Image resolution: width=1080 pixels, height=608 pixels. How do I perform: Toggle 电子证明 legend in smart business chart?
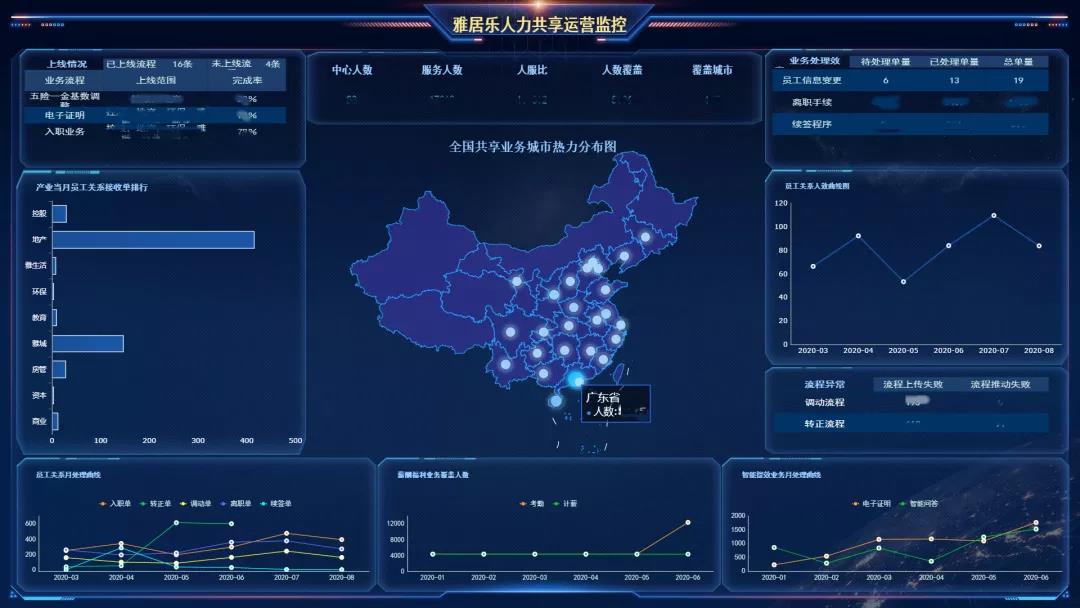point(870,503)
